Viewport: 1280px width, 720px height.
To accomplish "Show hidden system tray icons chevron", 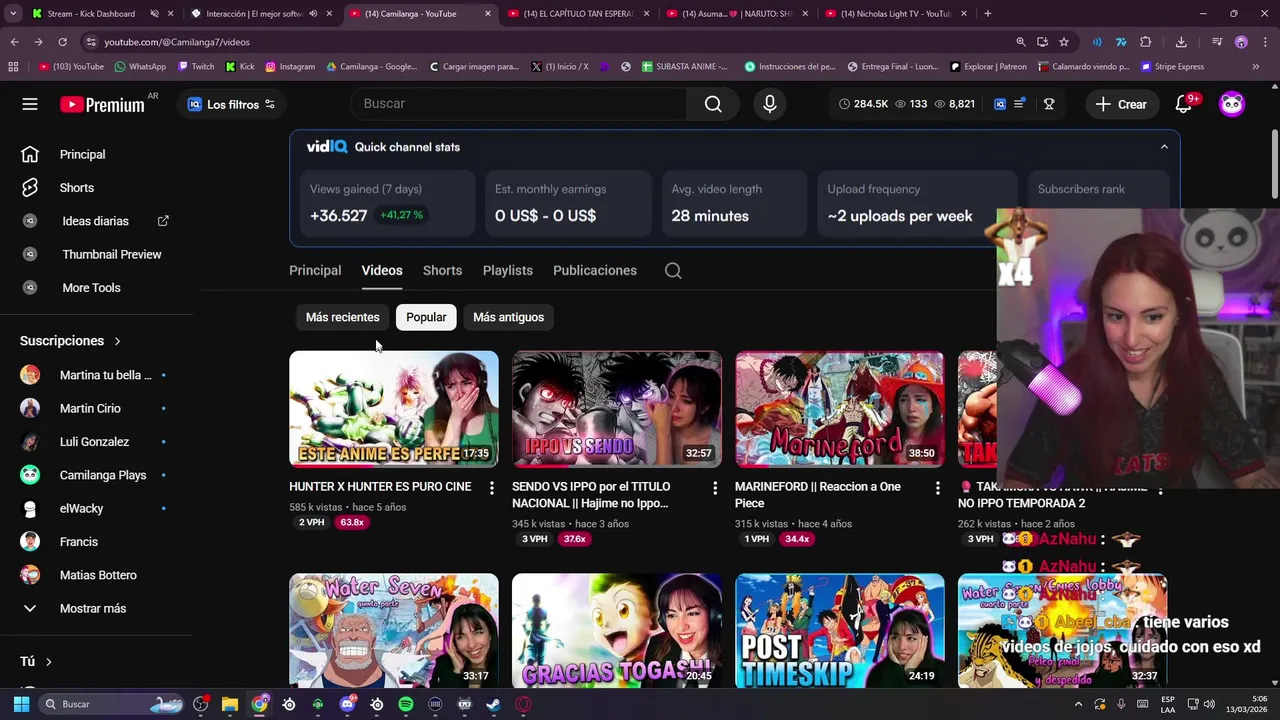I will tap(1078, 704).
